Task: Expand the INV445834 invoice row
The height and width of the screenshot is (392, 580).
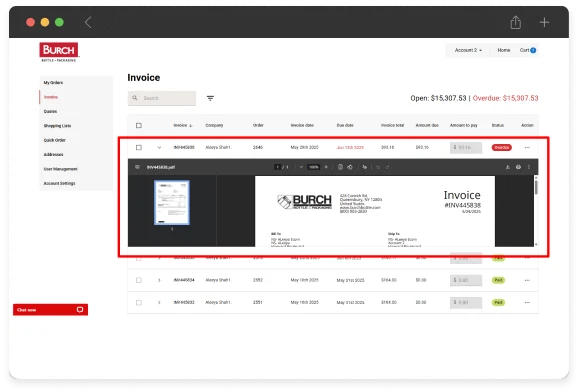Action: click(x=159, y=280)
